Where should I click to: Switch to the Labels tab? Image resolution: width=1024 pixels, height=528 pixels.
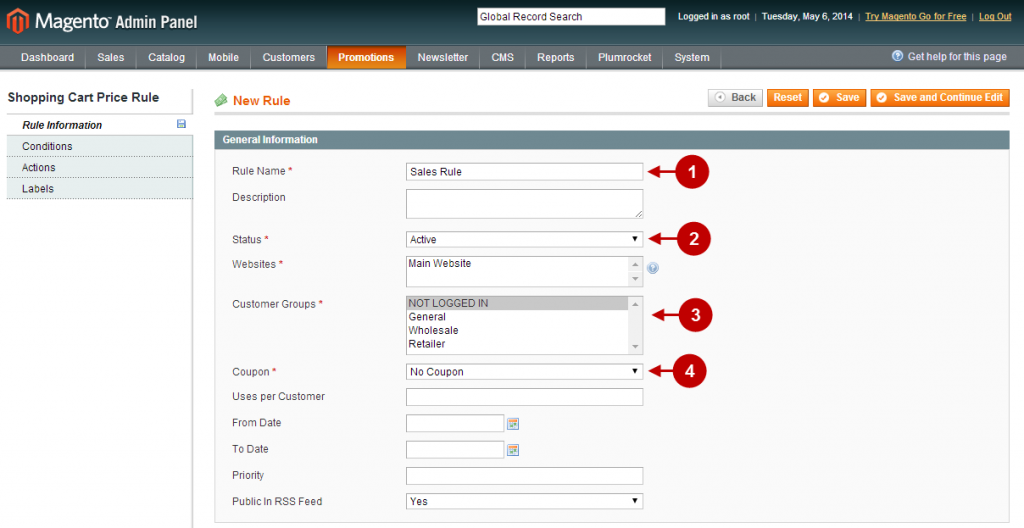100,188
